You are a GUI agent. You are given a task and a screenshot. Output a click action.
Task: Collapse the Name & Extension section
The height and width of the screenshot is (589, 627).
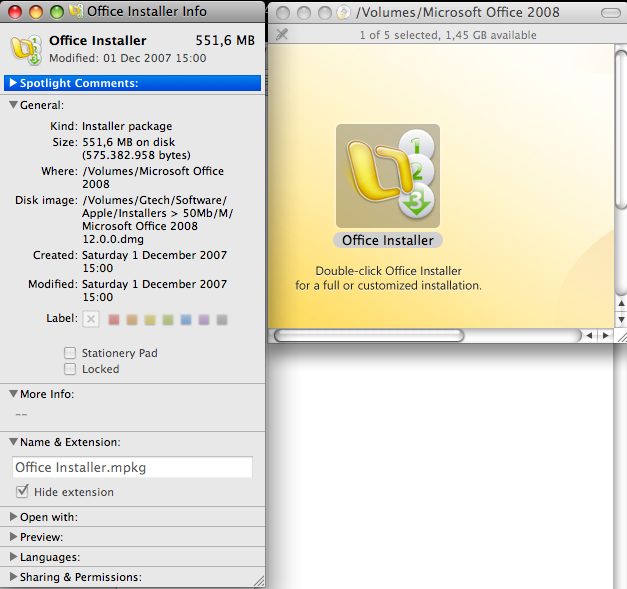pos(13,442)
